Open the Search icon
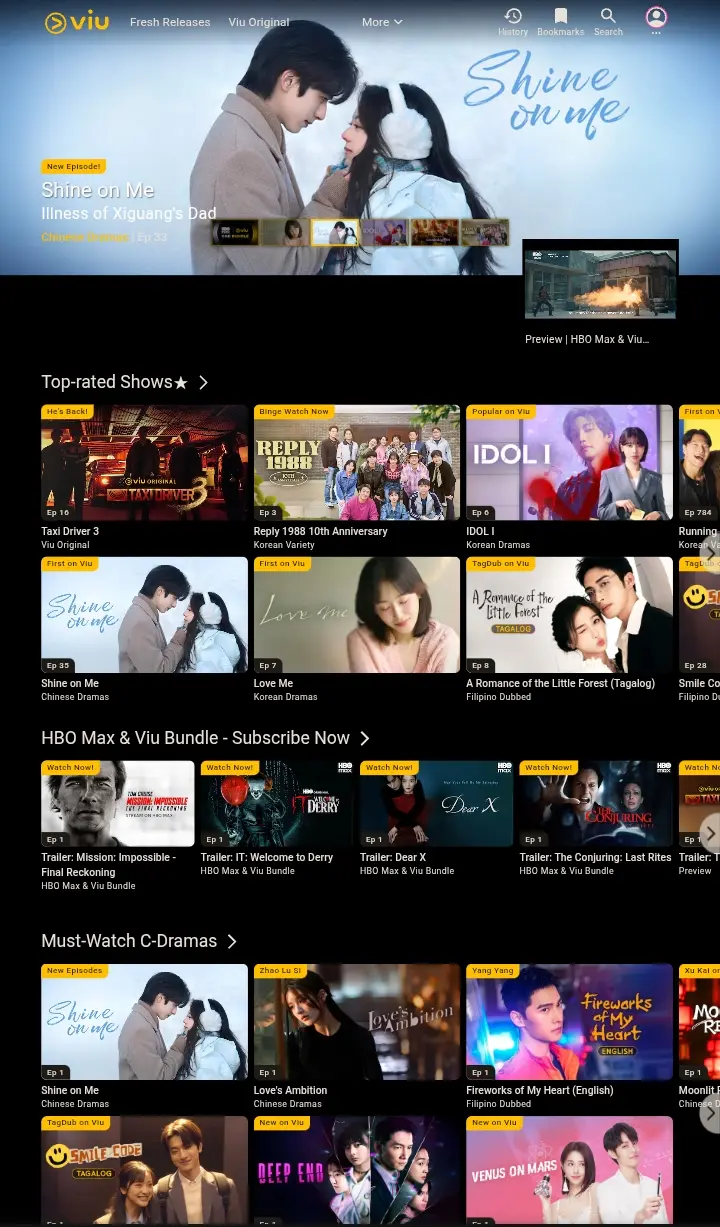Viewport: 720px width, 1227px height. (608, 21)
